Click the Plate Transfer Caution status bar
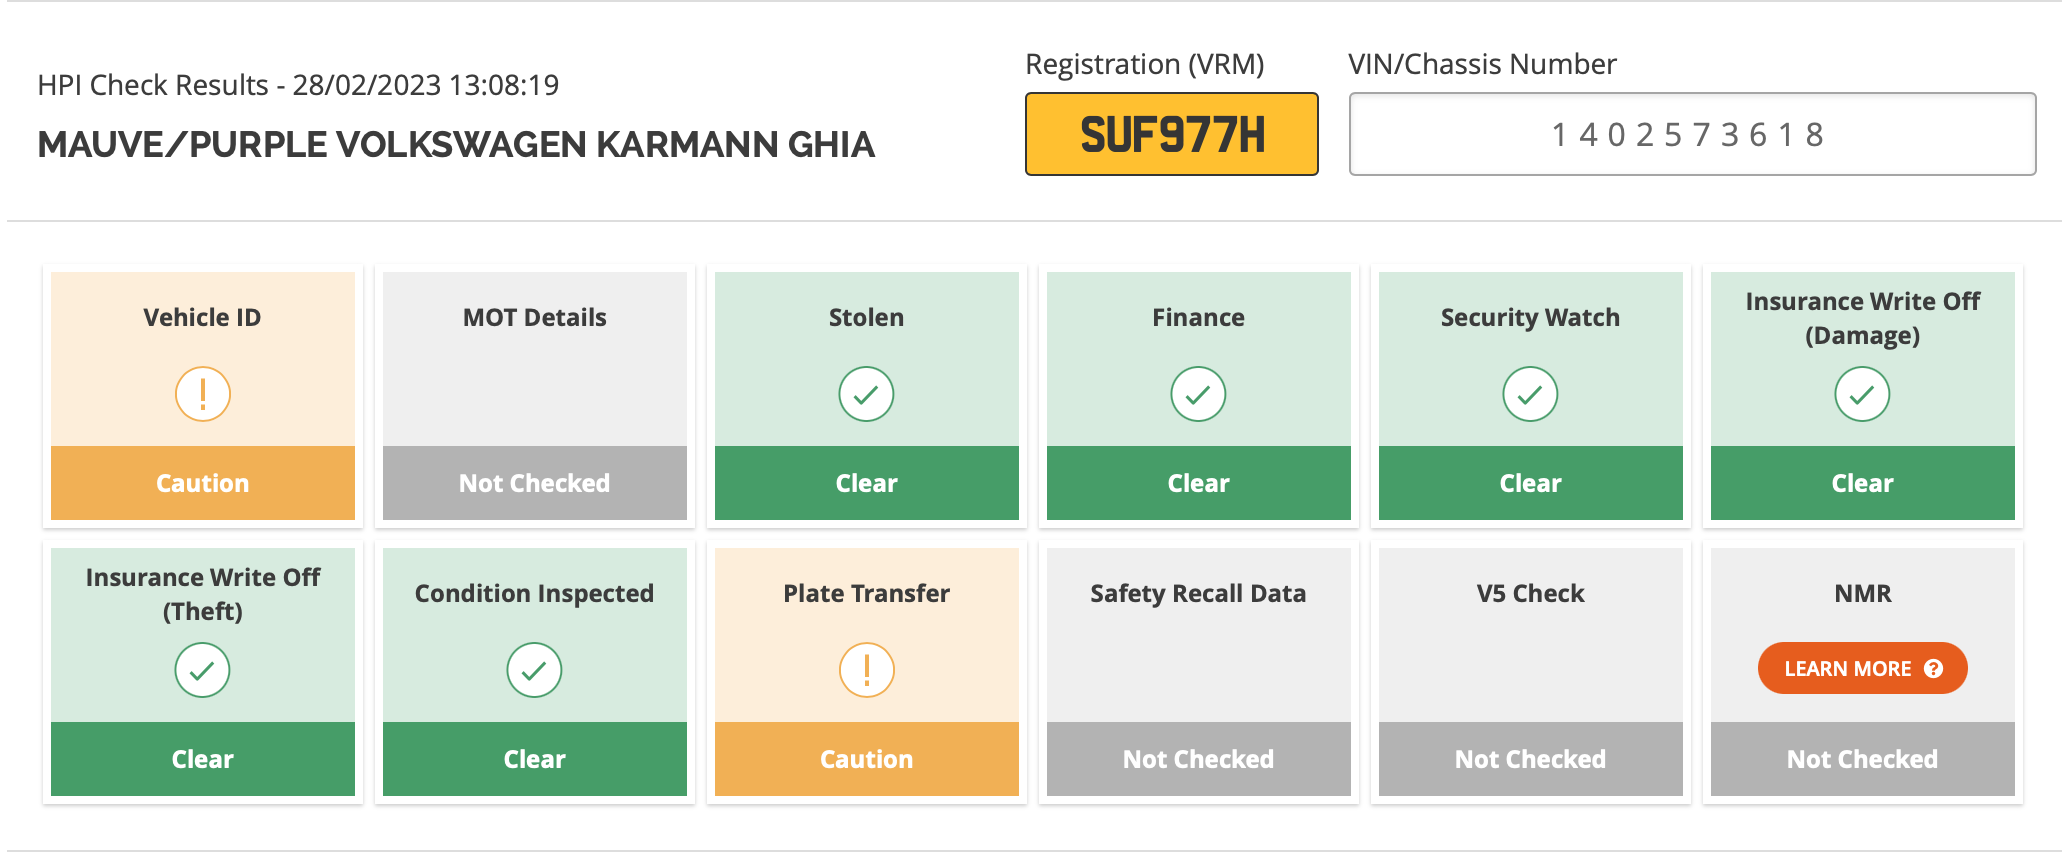Image resolution: width=2062 pixels, height=856 pixels. coord(866,759)
